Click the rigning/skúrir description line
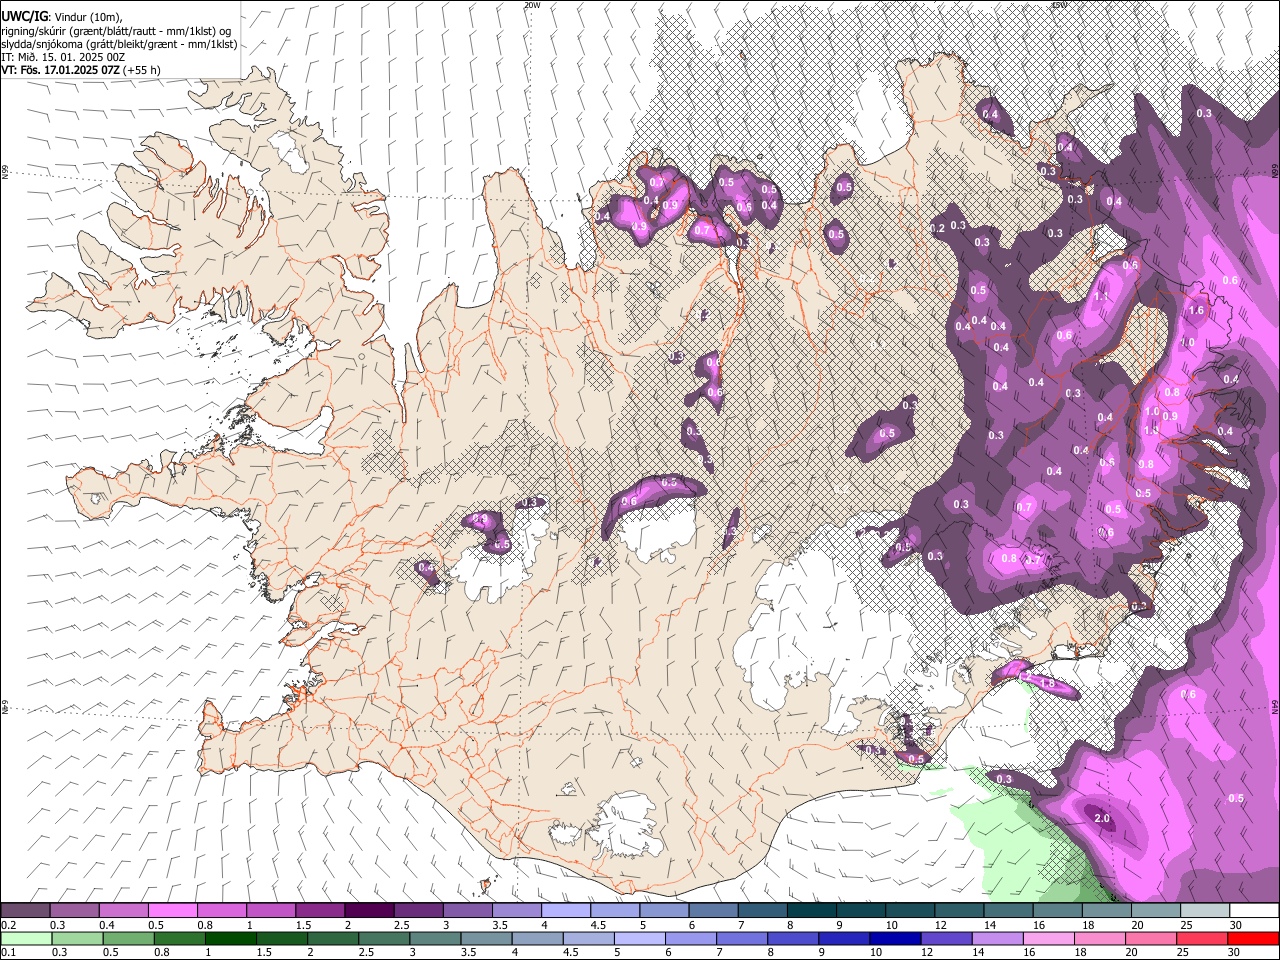 [118, 31]
